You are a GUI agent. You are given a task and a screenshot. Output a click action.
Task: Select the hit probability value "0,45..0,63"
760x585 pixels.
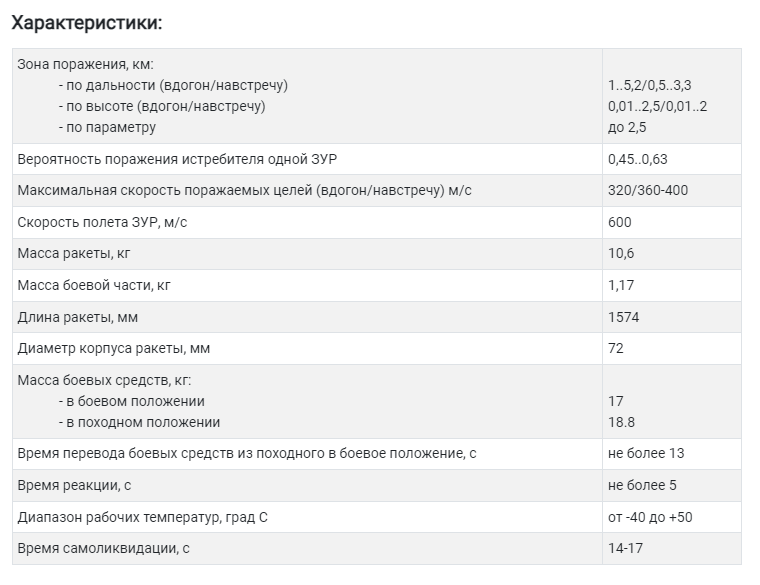pos(637,159)
